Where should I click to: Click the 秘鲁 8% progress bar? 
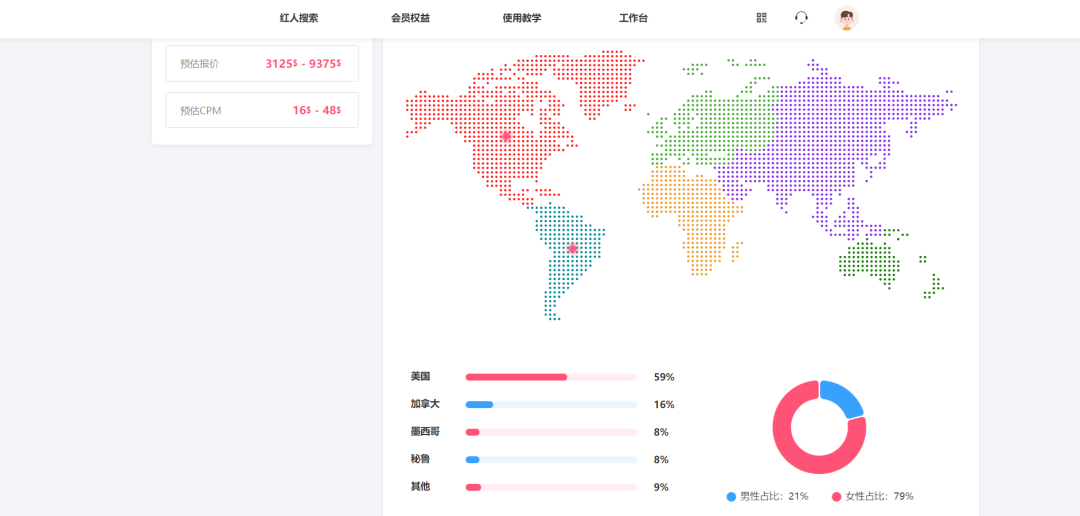(551, 460)
